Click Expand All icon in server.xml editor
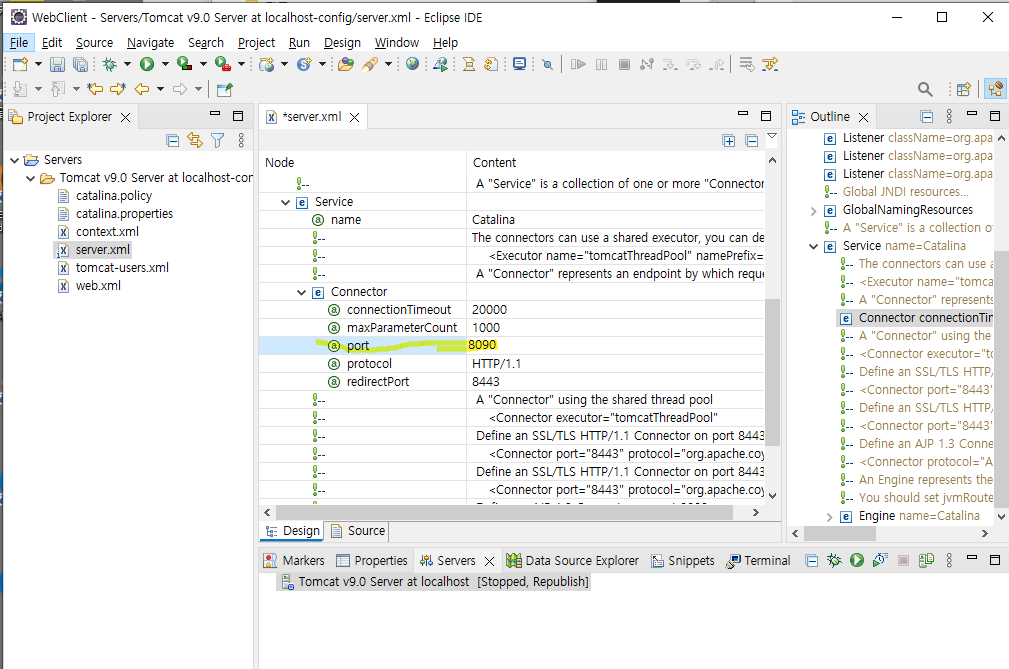This screenshot has width=1009, height=669. click(728, 141)
